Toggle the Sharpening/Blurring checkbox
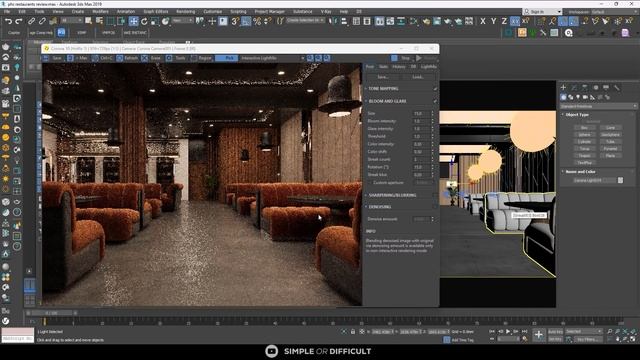Screen dimensions: 640x360 (436, 196)
